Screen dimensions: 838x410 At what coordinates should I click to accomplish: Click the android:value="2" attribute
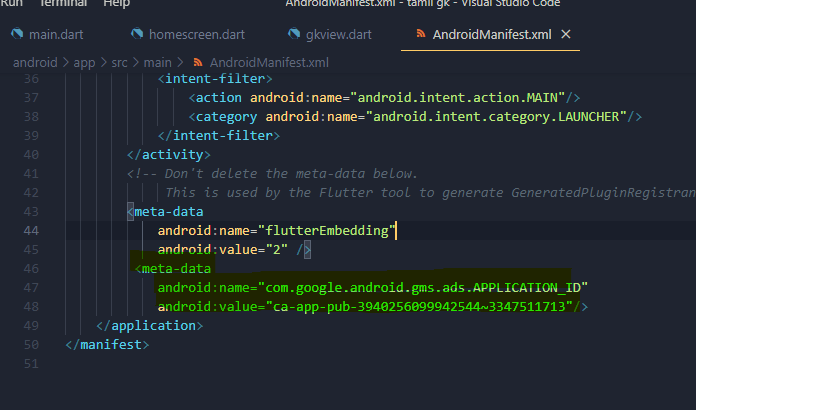click(223, 250)
